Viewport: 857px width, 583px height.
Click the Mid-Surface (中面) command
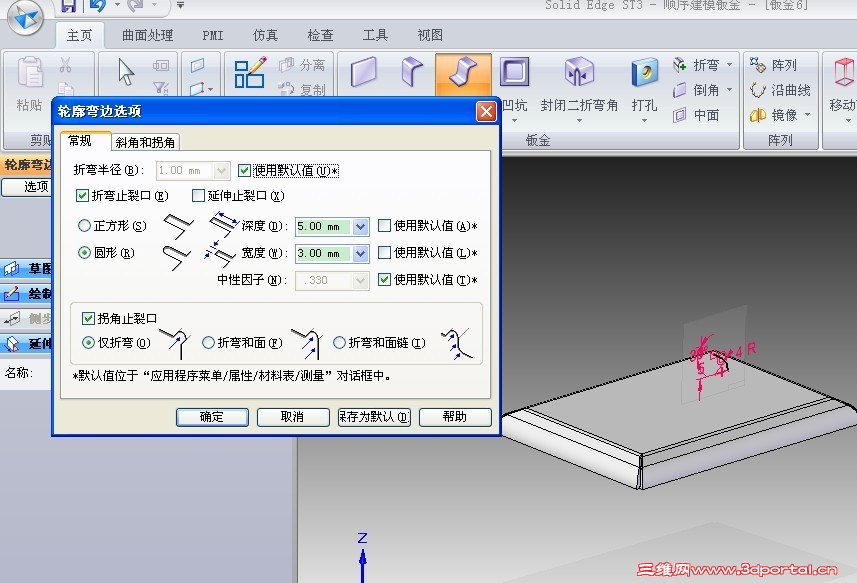696,115
